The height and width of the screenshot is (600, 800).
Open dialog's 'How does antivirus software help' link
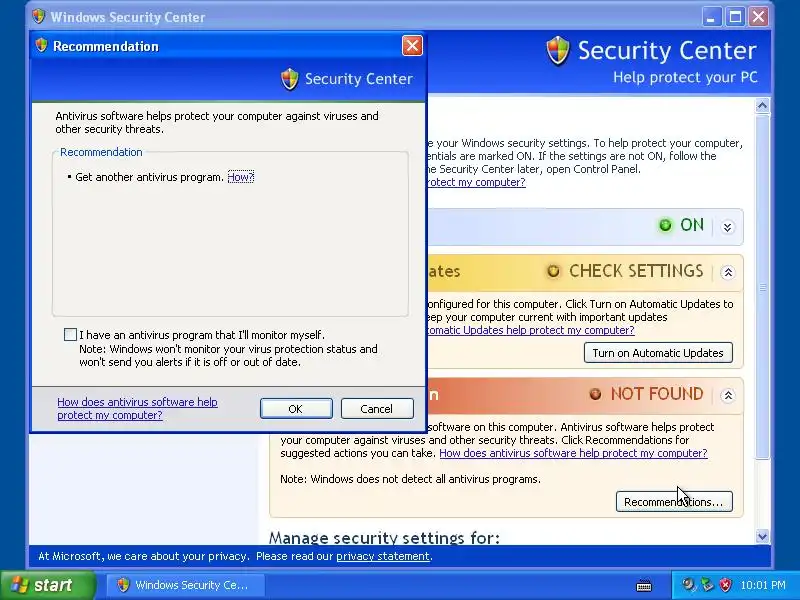pyautogui.click(x=137, y=408)
